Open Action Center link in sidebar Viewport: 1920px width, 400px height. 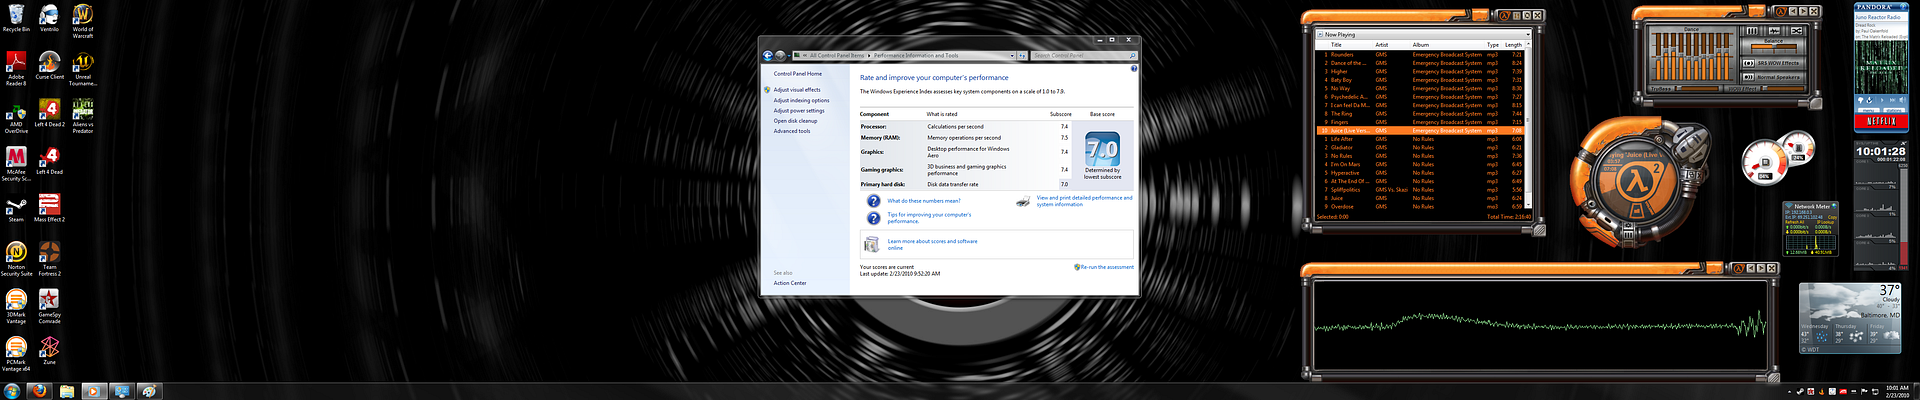[790, 283]
